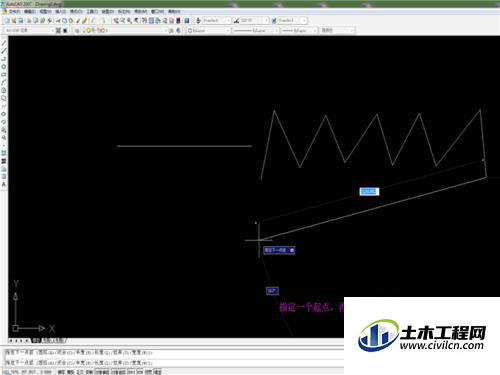
Task: Select the Hatch tool in the draw toolbar
Action: (x=4, y=153)
